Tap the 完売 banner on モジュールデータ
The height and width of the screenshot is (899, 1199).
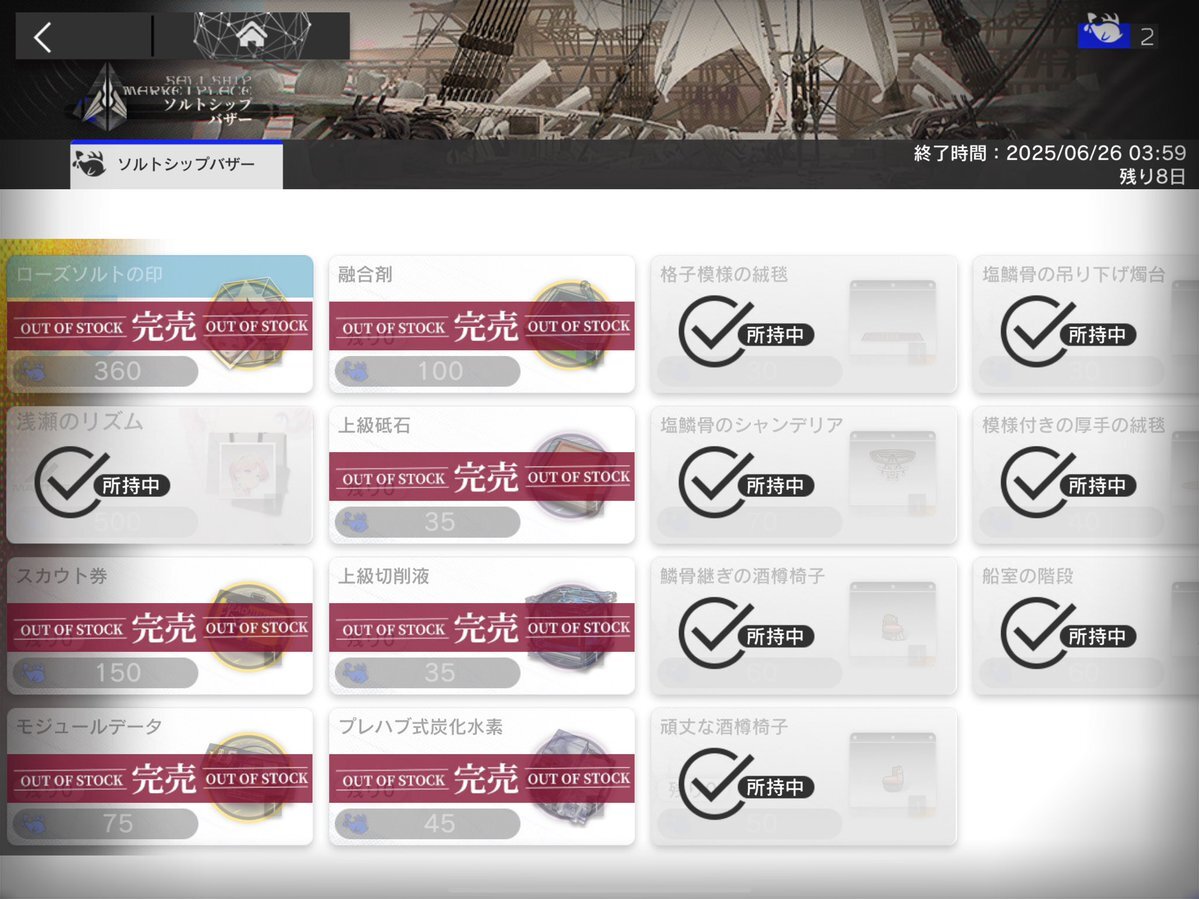pos(160,779)
